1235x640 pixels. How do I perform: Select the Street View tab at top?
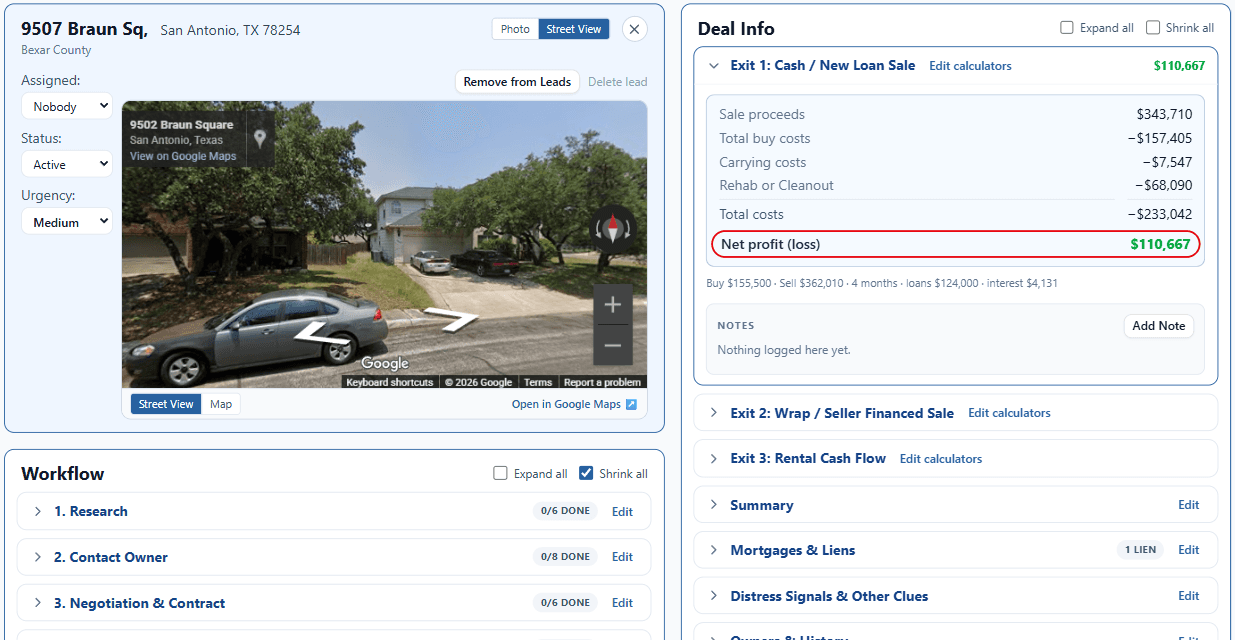click(574, 29)
